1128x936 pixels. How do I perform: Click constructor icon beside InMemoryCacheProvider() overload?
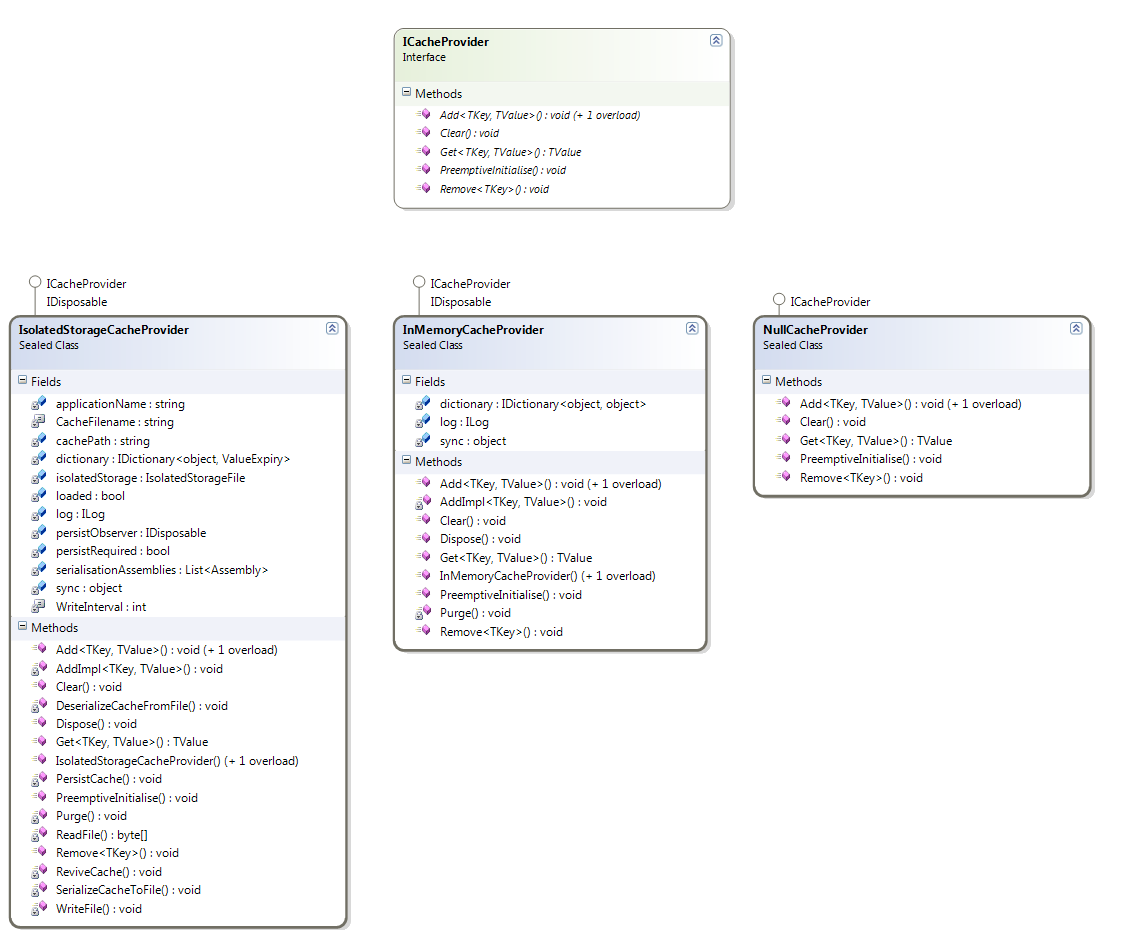423,576
